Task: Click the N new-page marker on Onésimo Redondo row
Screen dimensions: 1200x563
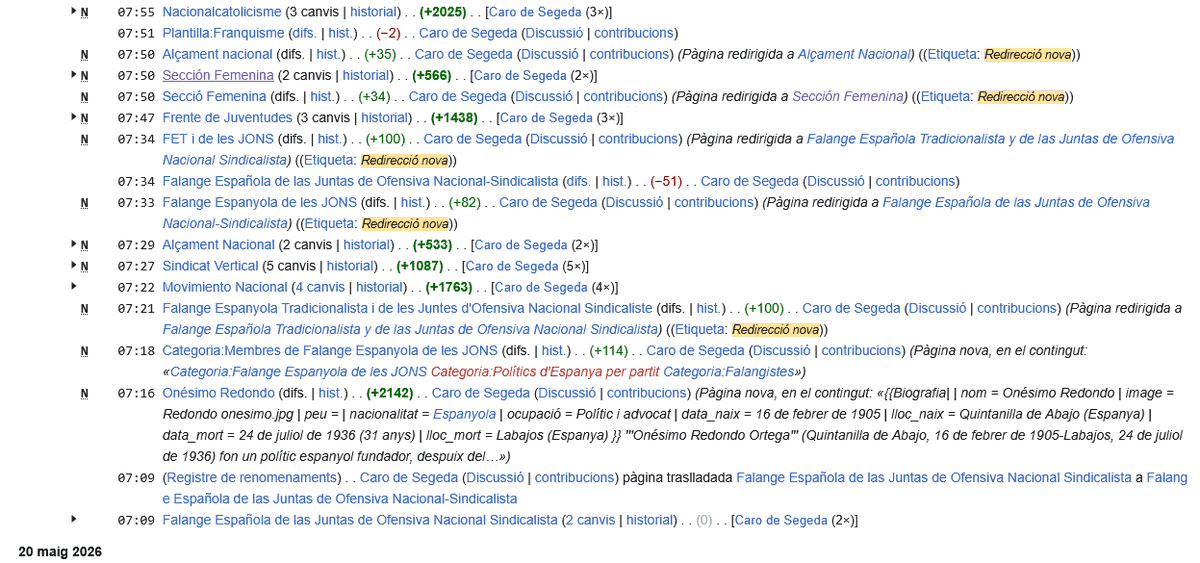Action: (x=85, y=393)
